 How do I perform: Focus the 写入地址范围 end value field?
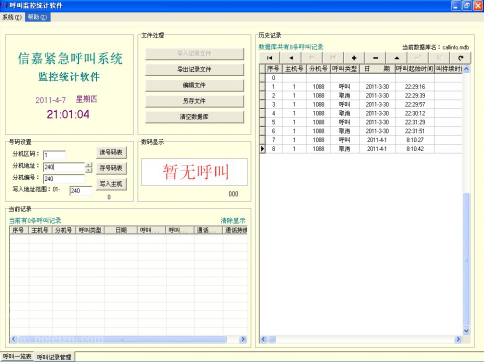[81, 191]
